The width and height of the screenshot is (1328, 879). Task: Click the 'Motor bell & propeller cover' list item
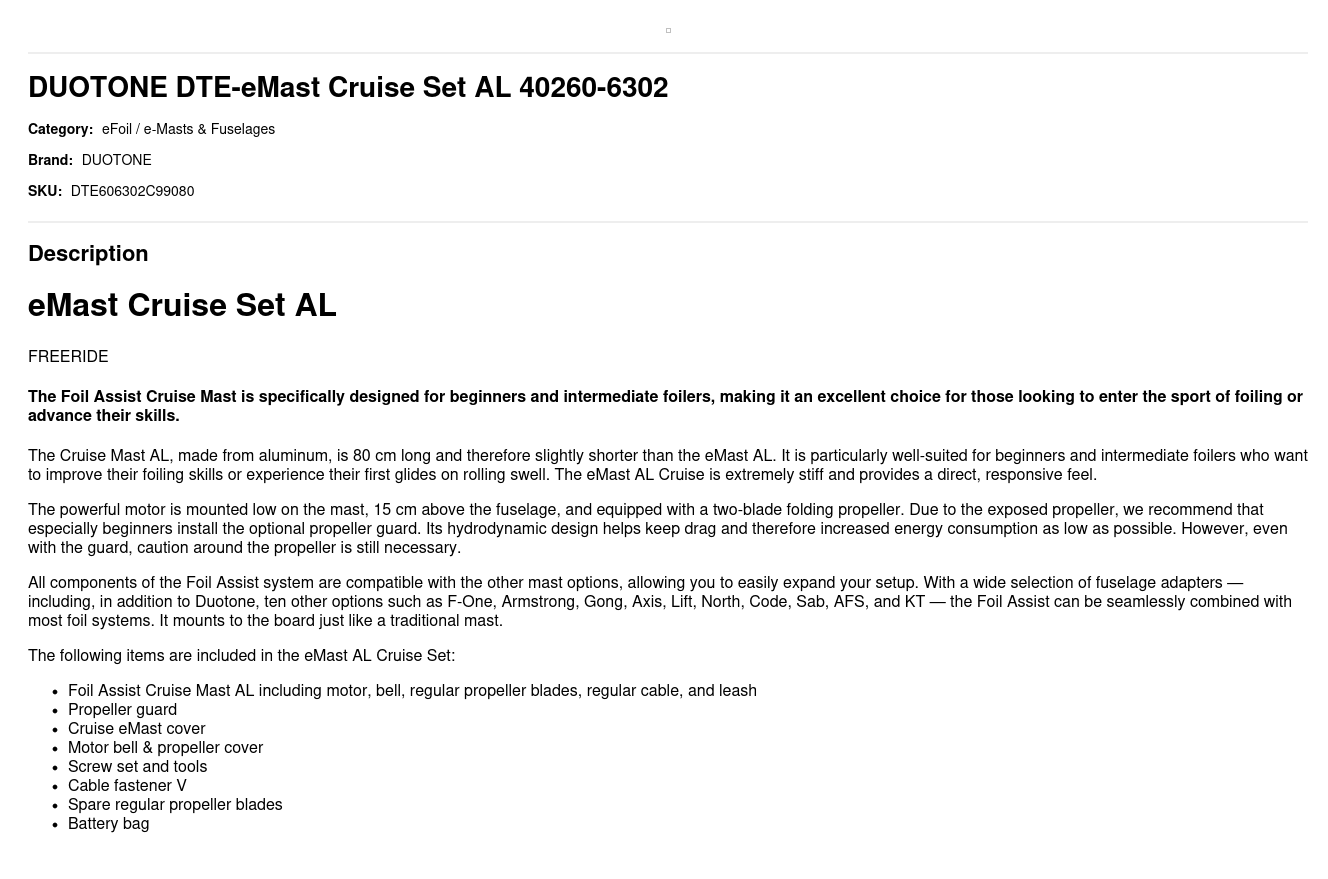click(165, 748)
